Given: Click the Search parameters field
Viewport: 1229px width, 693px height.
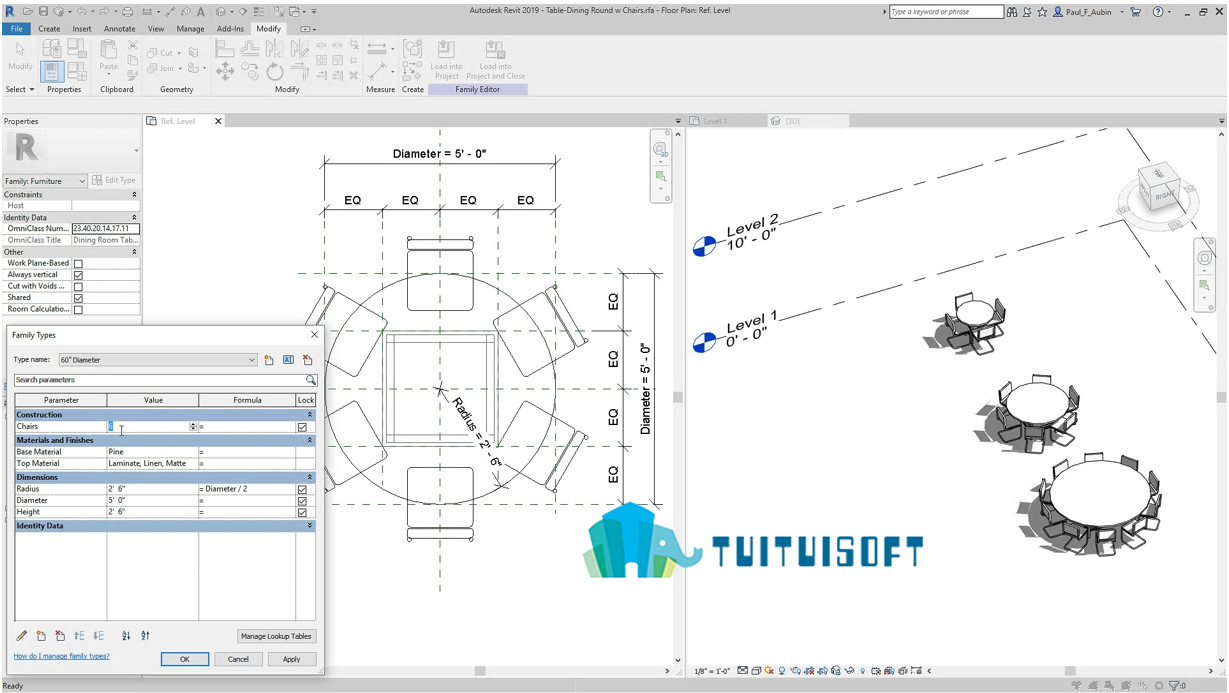Looking at the screenshot, I should click(159, 380).
